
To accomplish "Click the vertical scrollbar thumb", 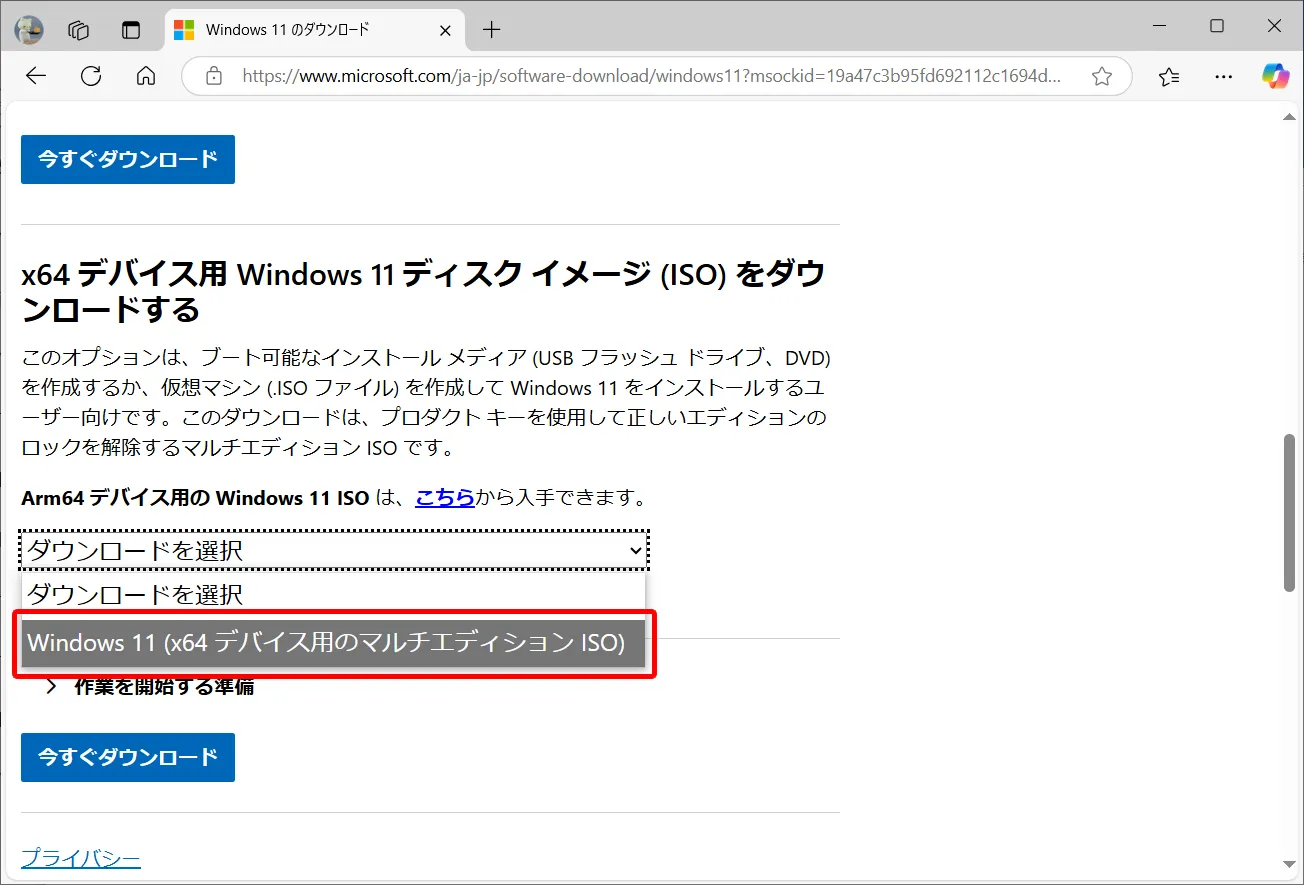I will coord(1290,512).
